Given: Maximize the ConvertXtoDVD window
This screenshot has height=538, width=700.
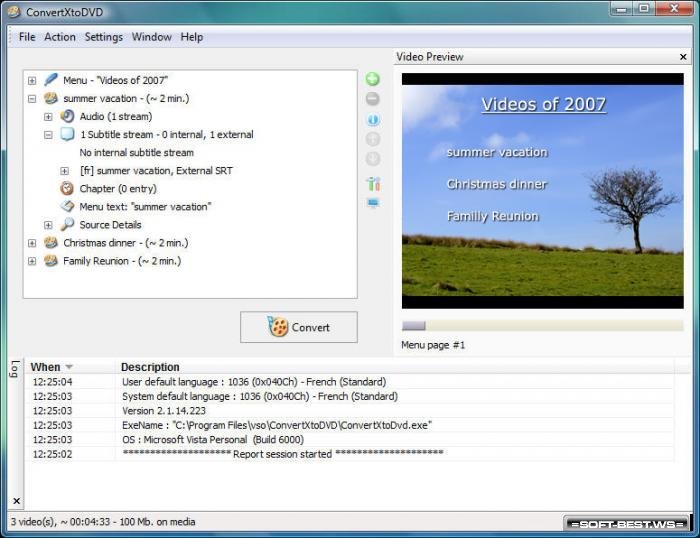Looking at the screenshot, I should pyautogui.click(x=644, y=8).
